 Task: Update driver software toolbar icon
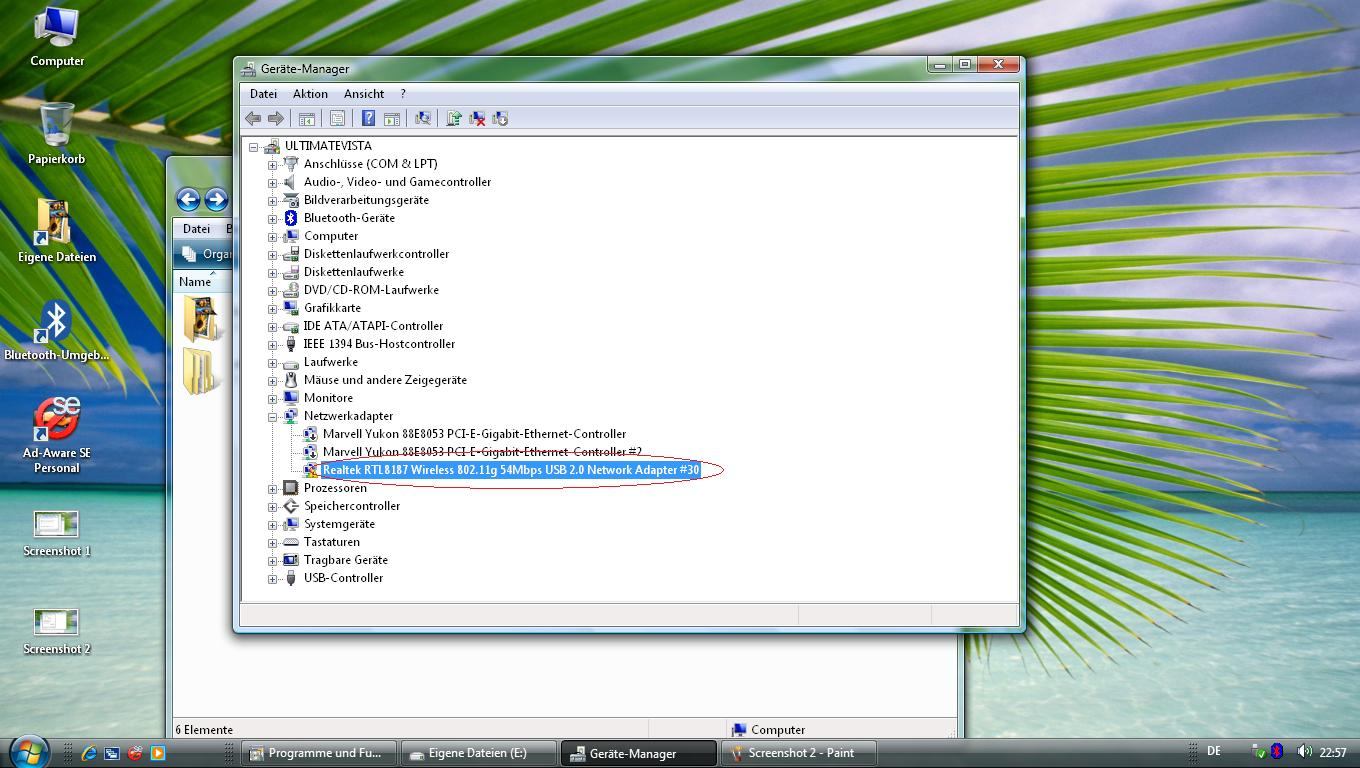point(454,118)
